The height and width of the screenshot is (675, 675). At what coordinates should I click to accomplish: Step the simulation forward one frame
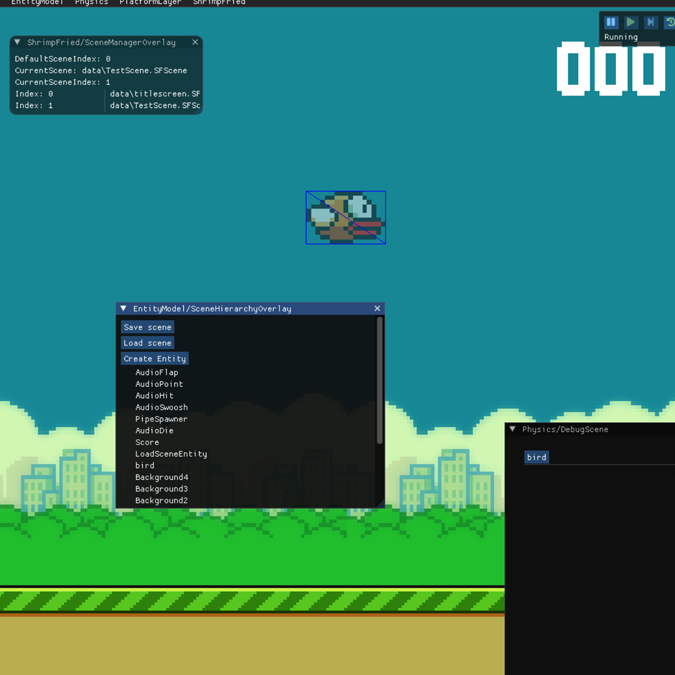(x=650, y=22)
